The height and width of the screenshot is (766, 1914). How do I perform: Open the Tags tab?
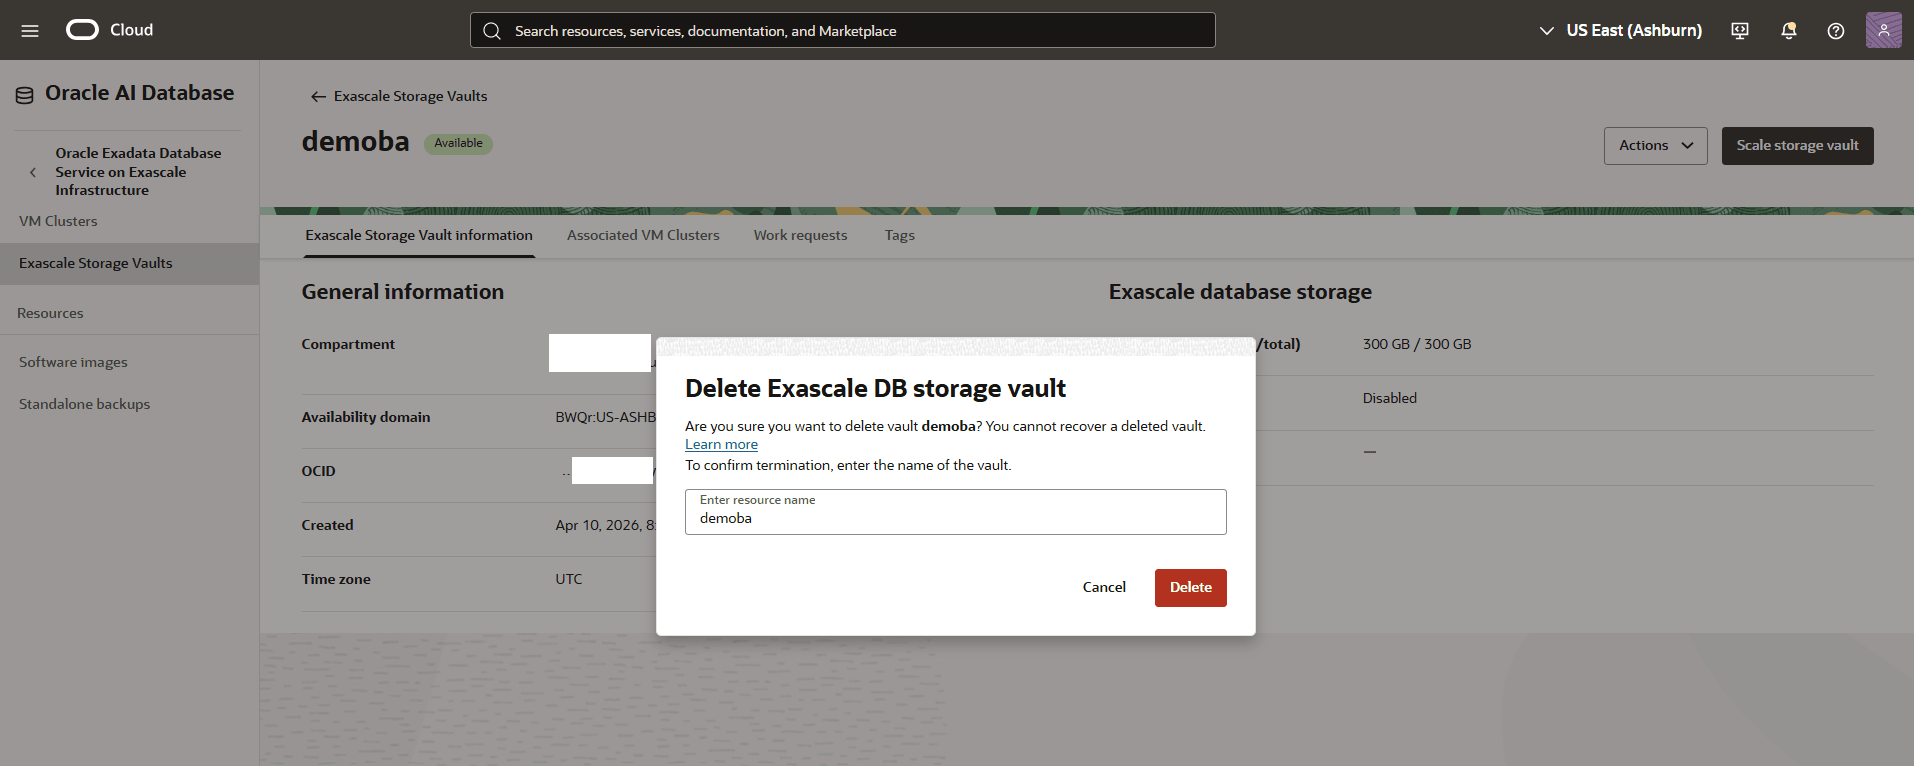pyautogui.click(x=899, y=236)
